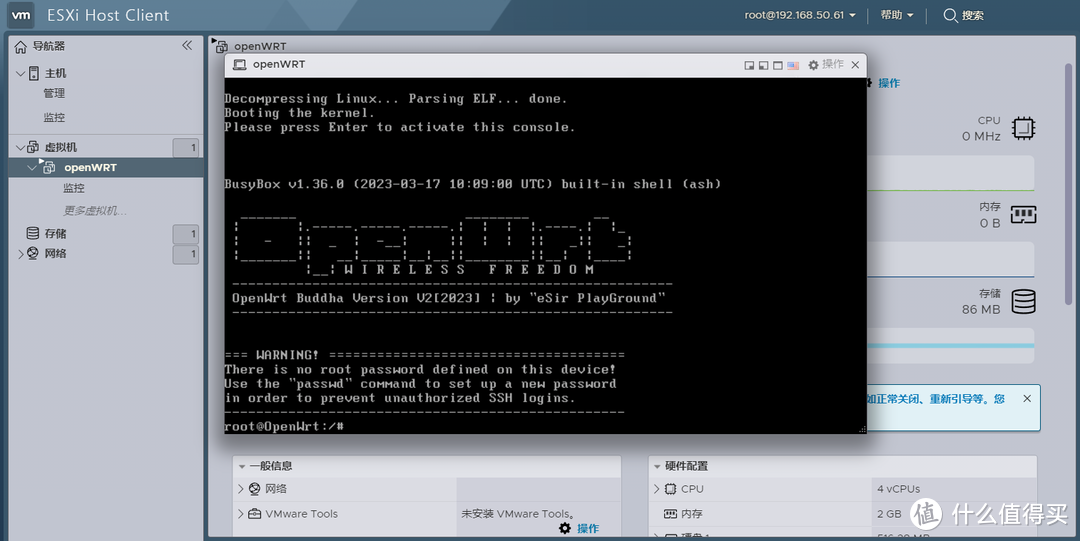Image resolution: width=1080 pixels, height=541 pixels.
Task: Click inside the openWRT console terminal
Action: 545,255
